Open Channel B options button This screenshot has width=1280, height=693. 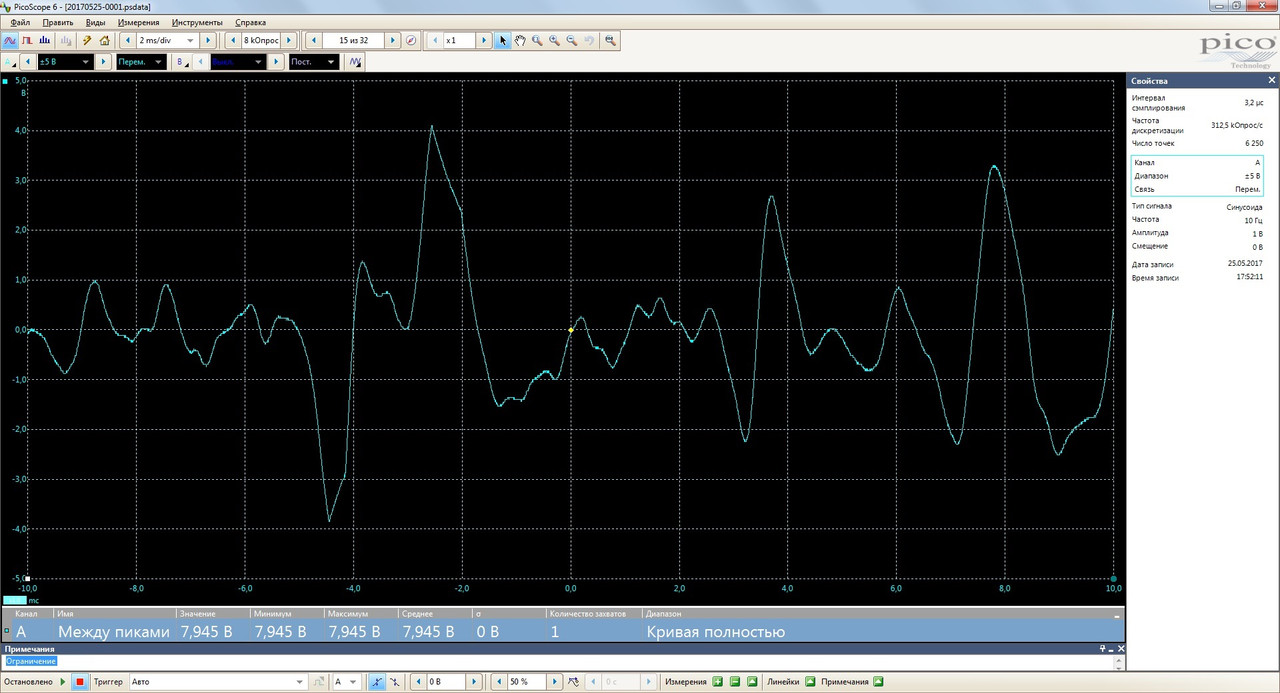(182, 61)
